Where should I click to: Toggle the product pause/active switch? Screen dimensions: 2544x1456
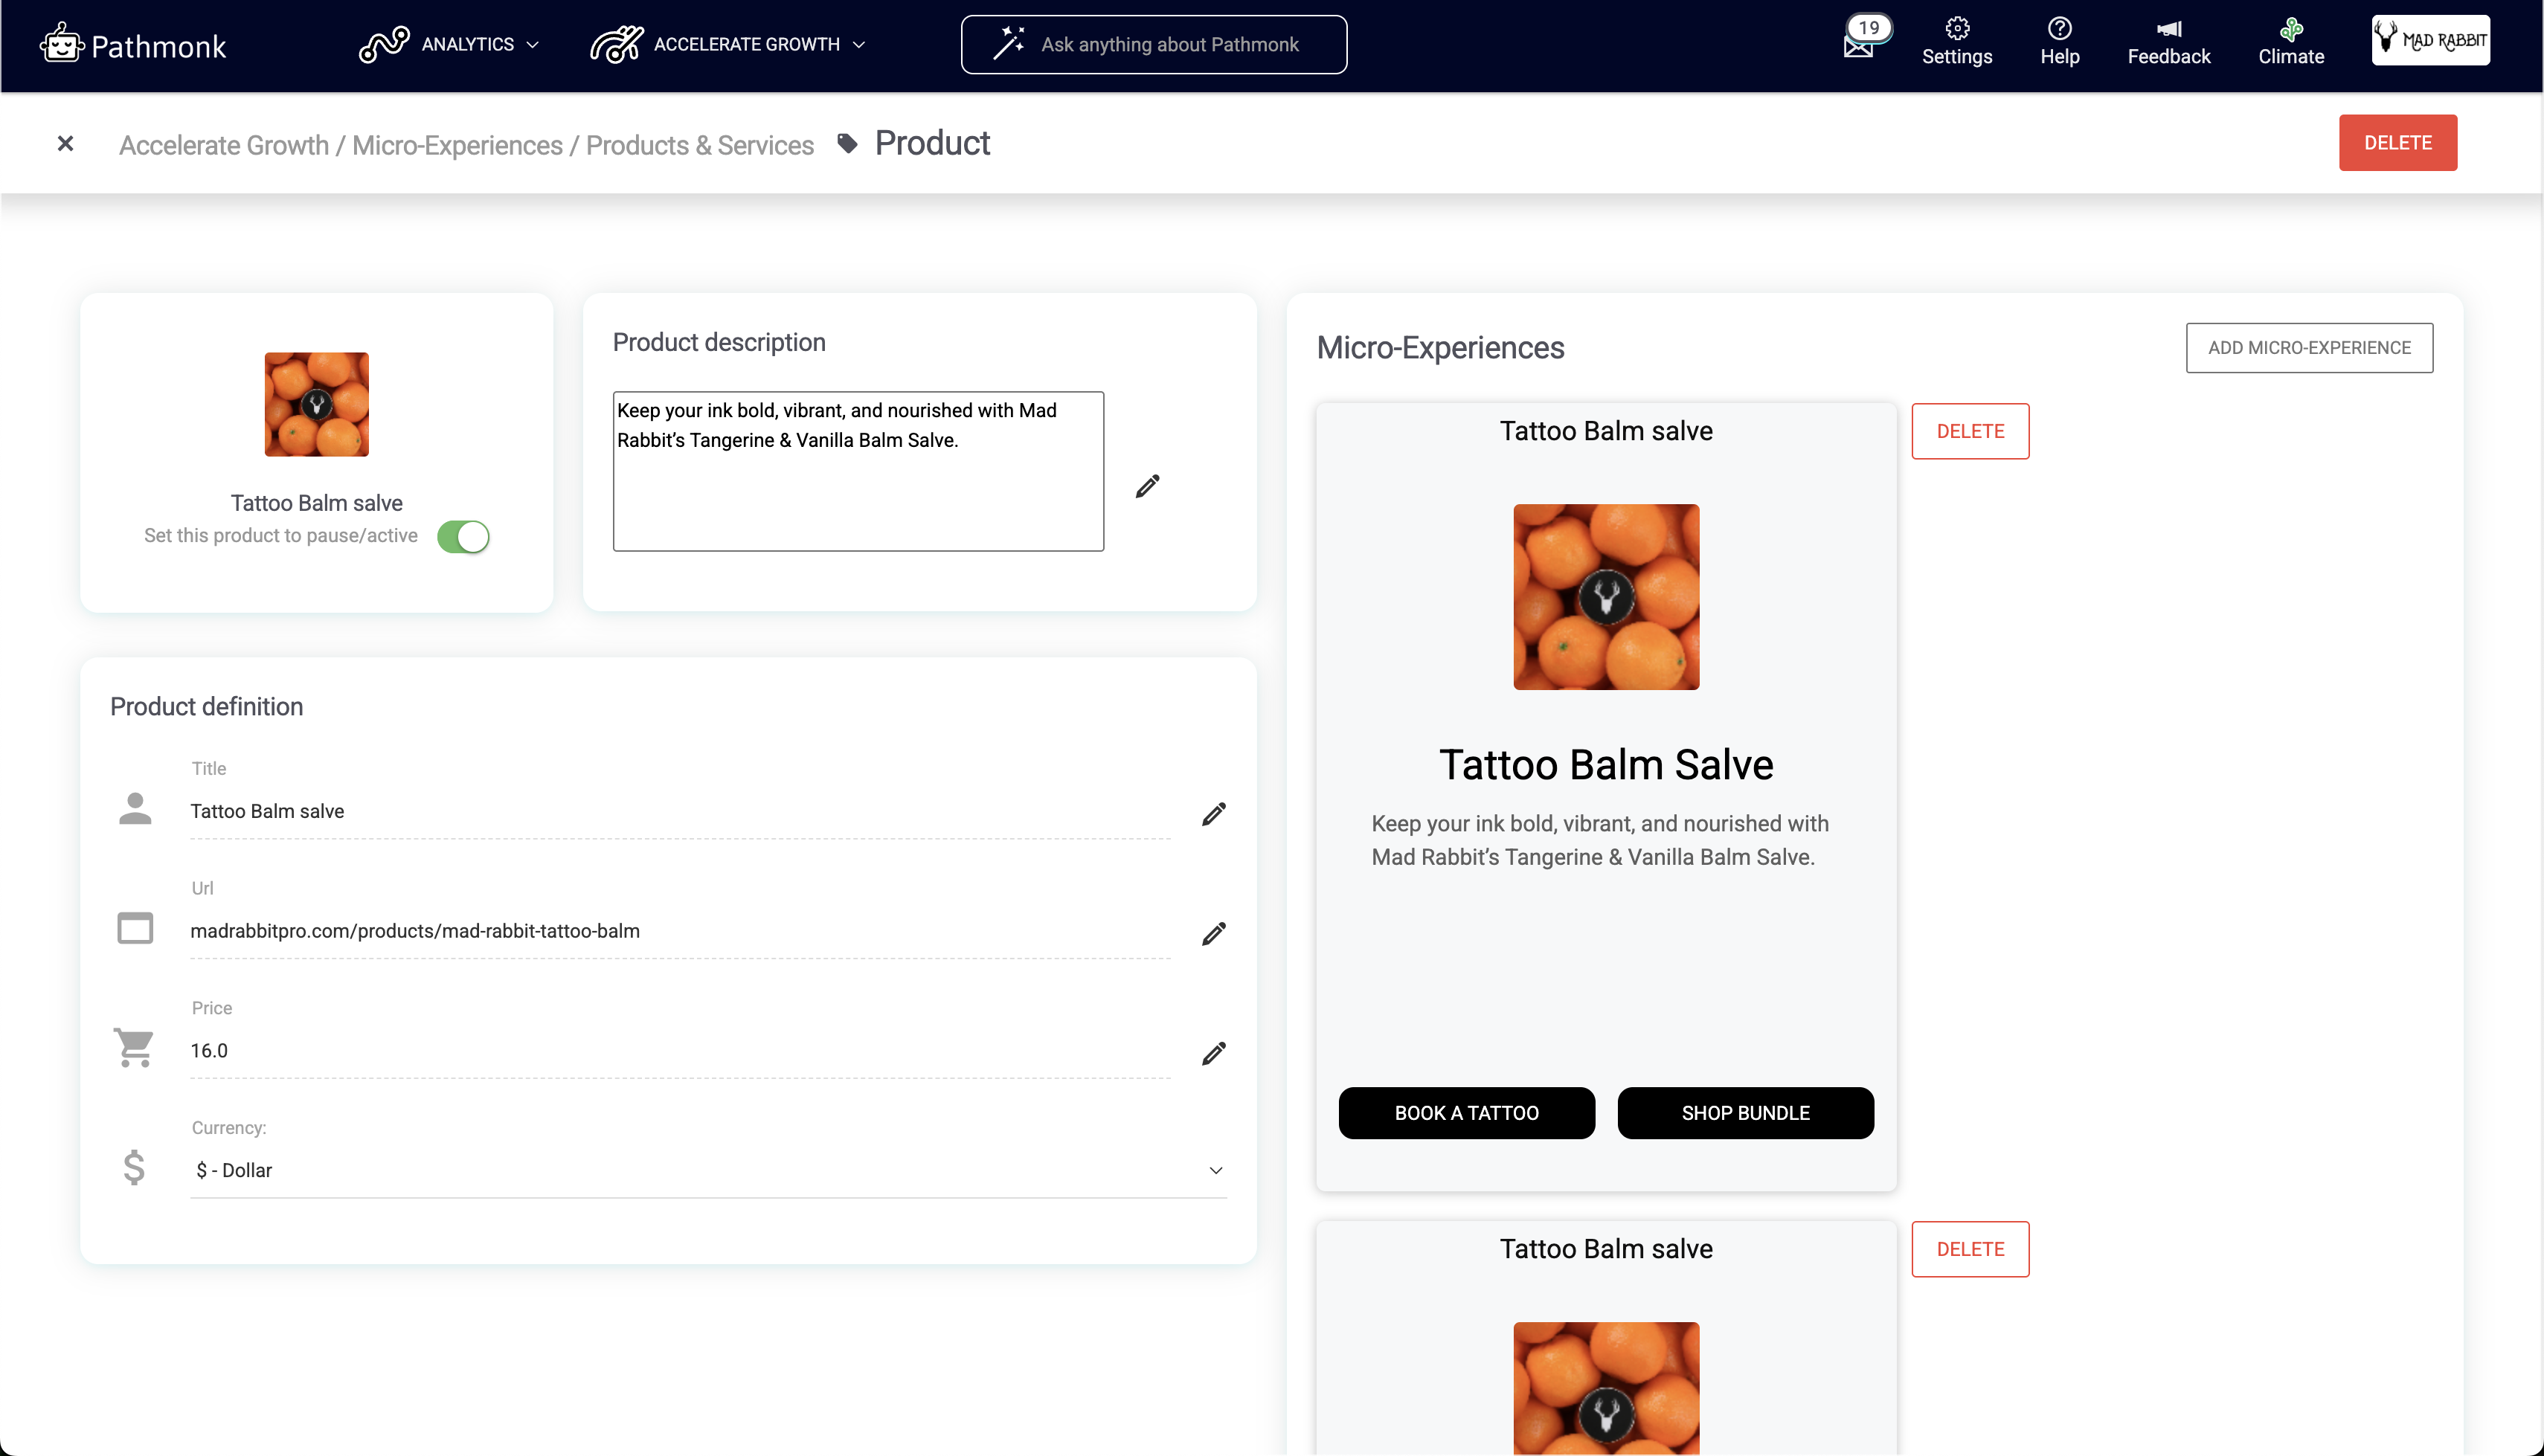point(463,537)
